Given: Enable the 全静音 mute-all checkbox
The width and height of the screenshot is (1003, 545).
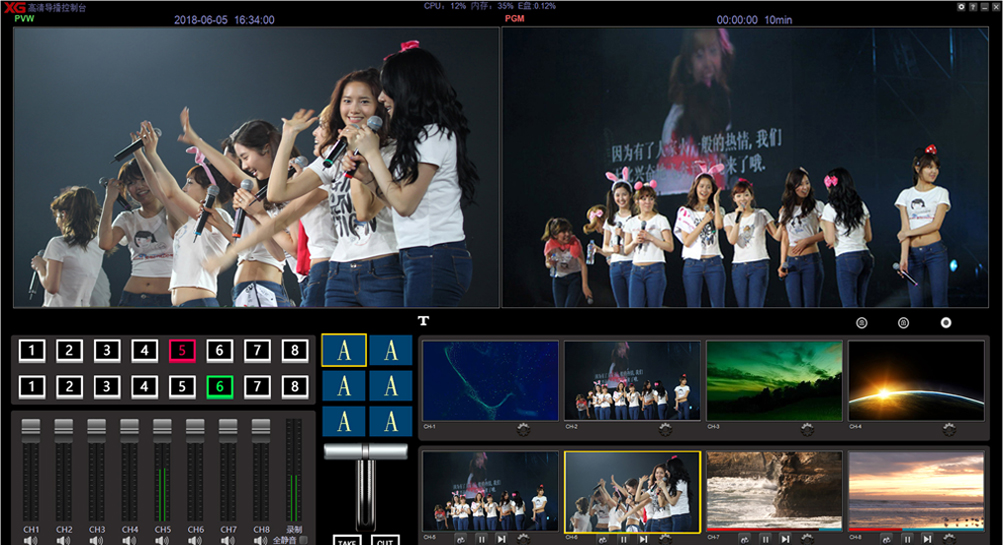Looking at the screenshot, I should (304, 540).
